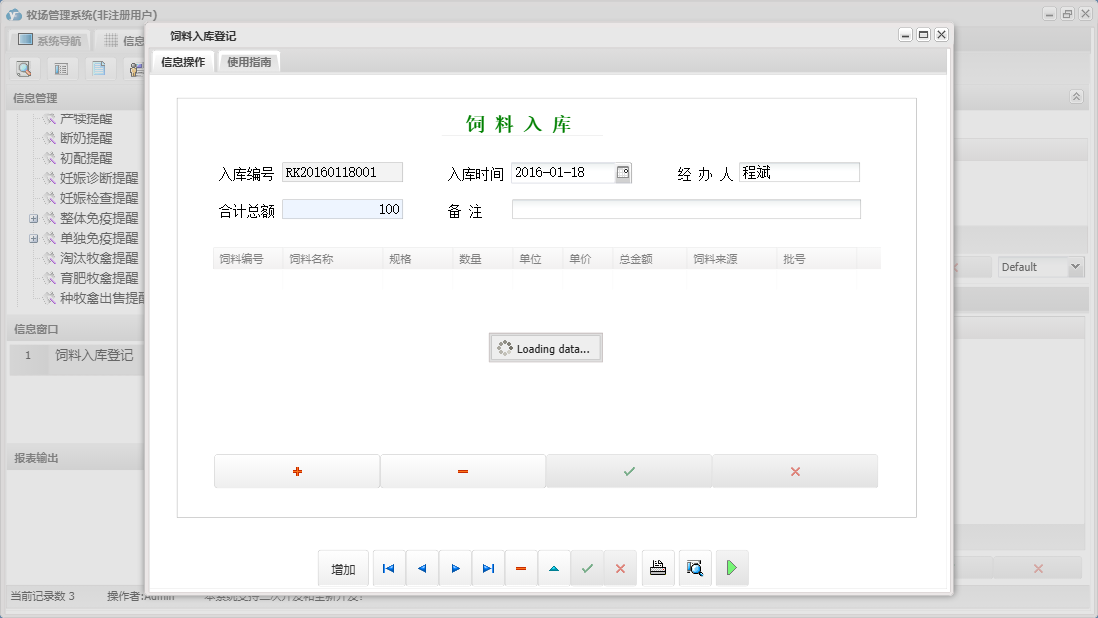Viewport: 1098px width, 618px height.
Task: Print the feed inbound record
Action: 658,568
